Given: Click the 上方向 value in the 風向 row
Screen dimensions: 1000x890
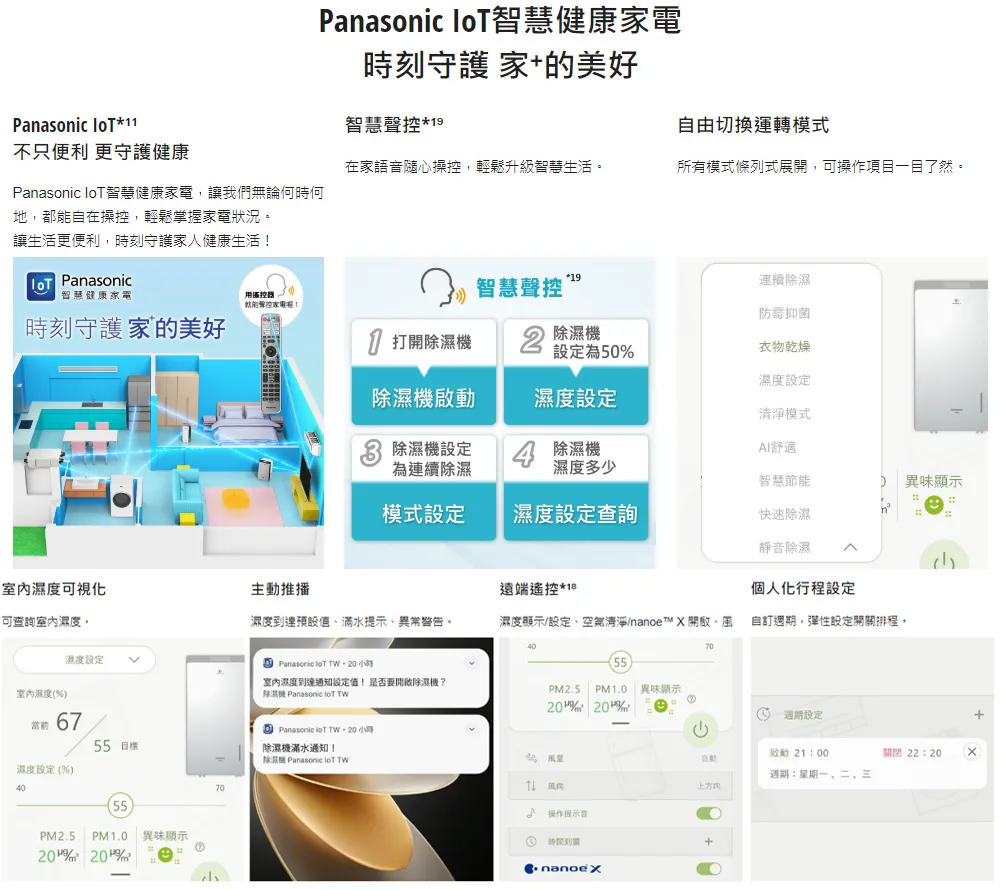Looking at the screenshot, I should point(709,786).
